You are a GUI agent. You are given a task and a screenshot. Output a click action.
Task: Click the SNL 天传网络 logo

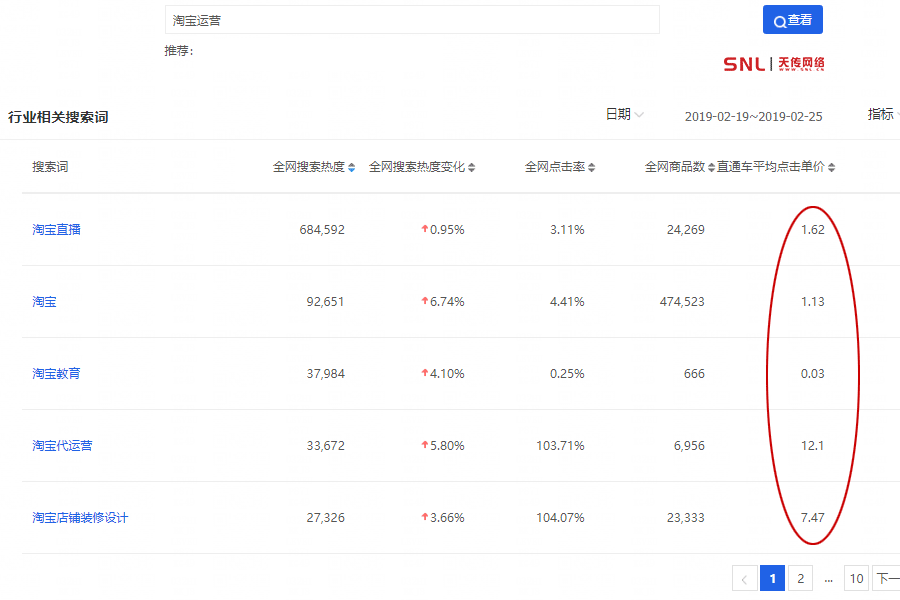click(x=775, y=63)
